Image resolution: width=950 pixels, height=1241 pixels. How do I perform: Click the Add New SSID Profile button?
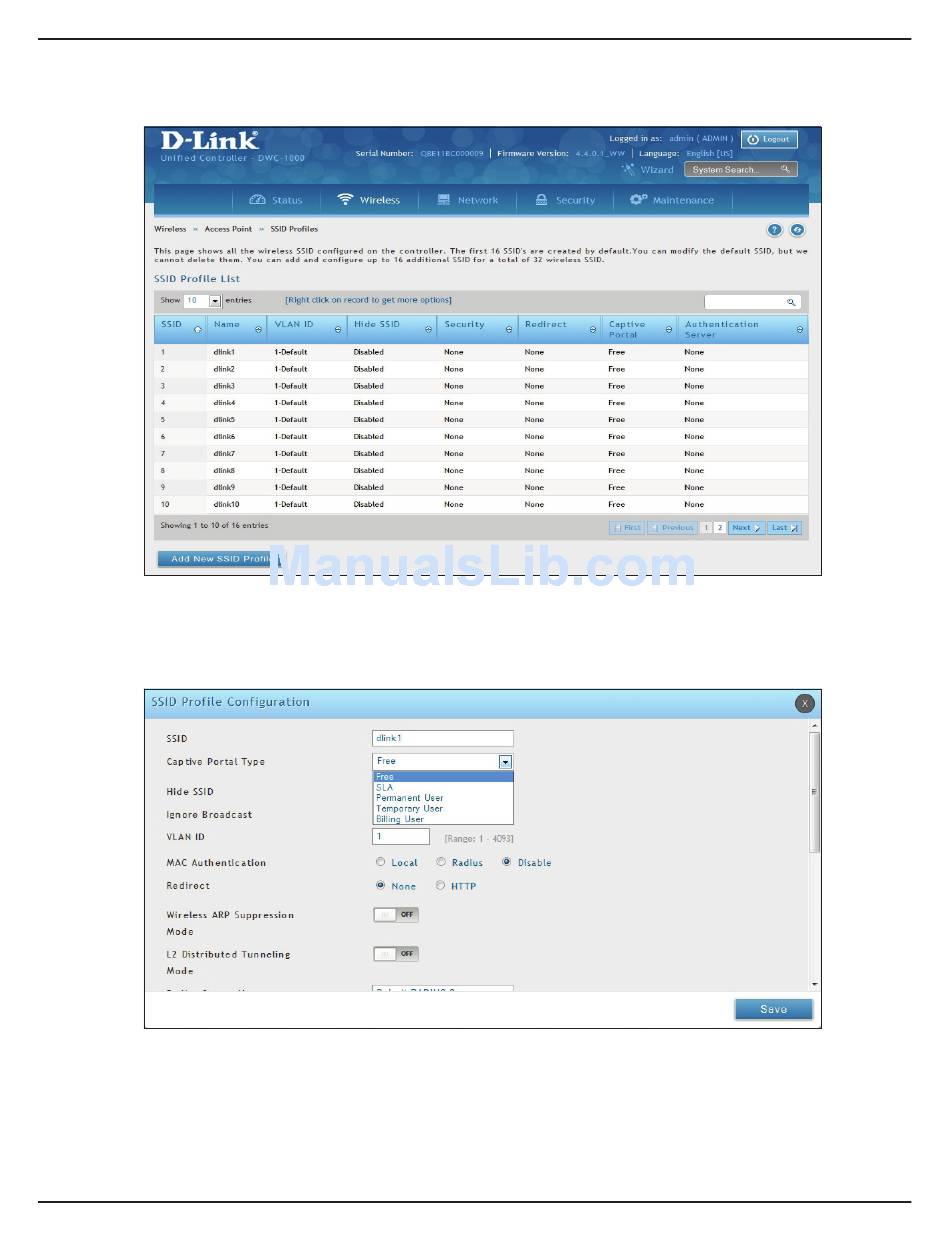(x=215, y=559)
